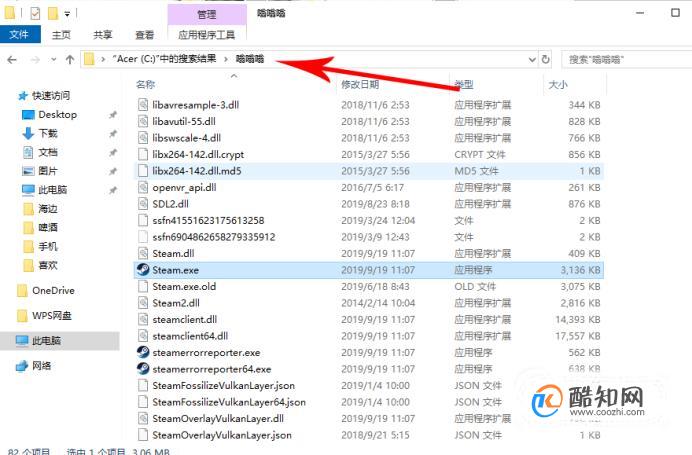692x455 pixels.
Task: Open the Quick Access Toolbar dropdown arrow
Action: coord(67,14)
